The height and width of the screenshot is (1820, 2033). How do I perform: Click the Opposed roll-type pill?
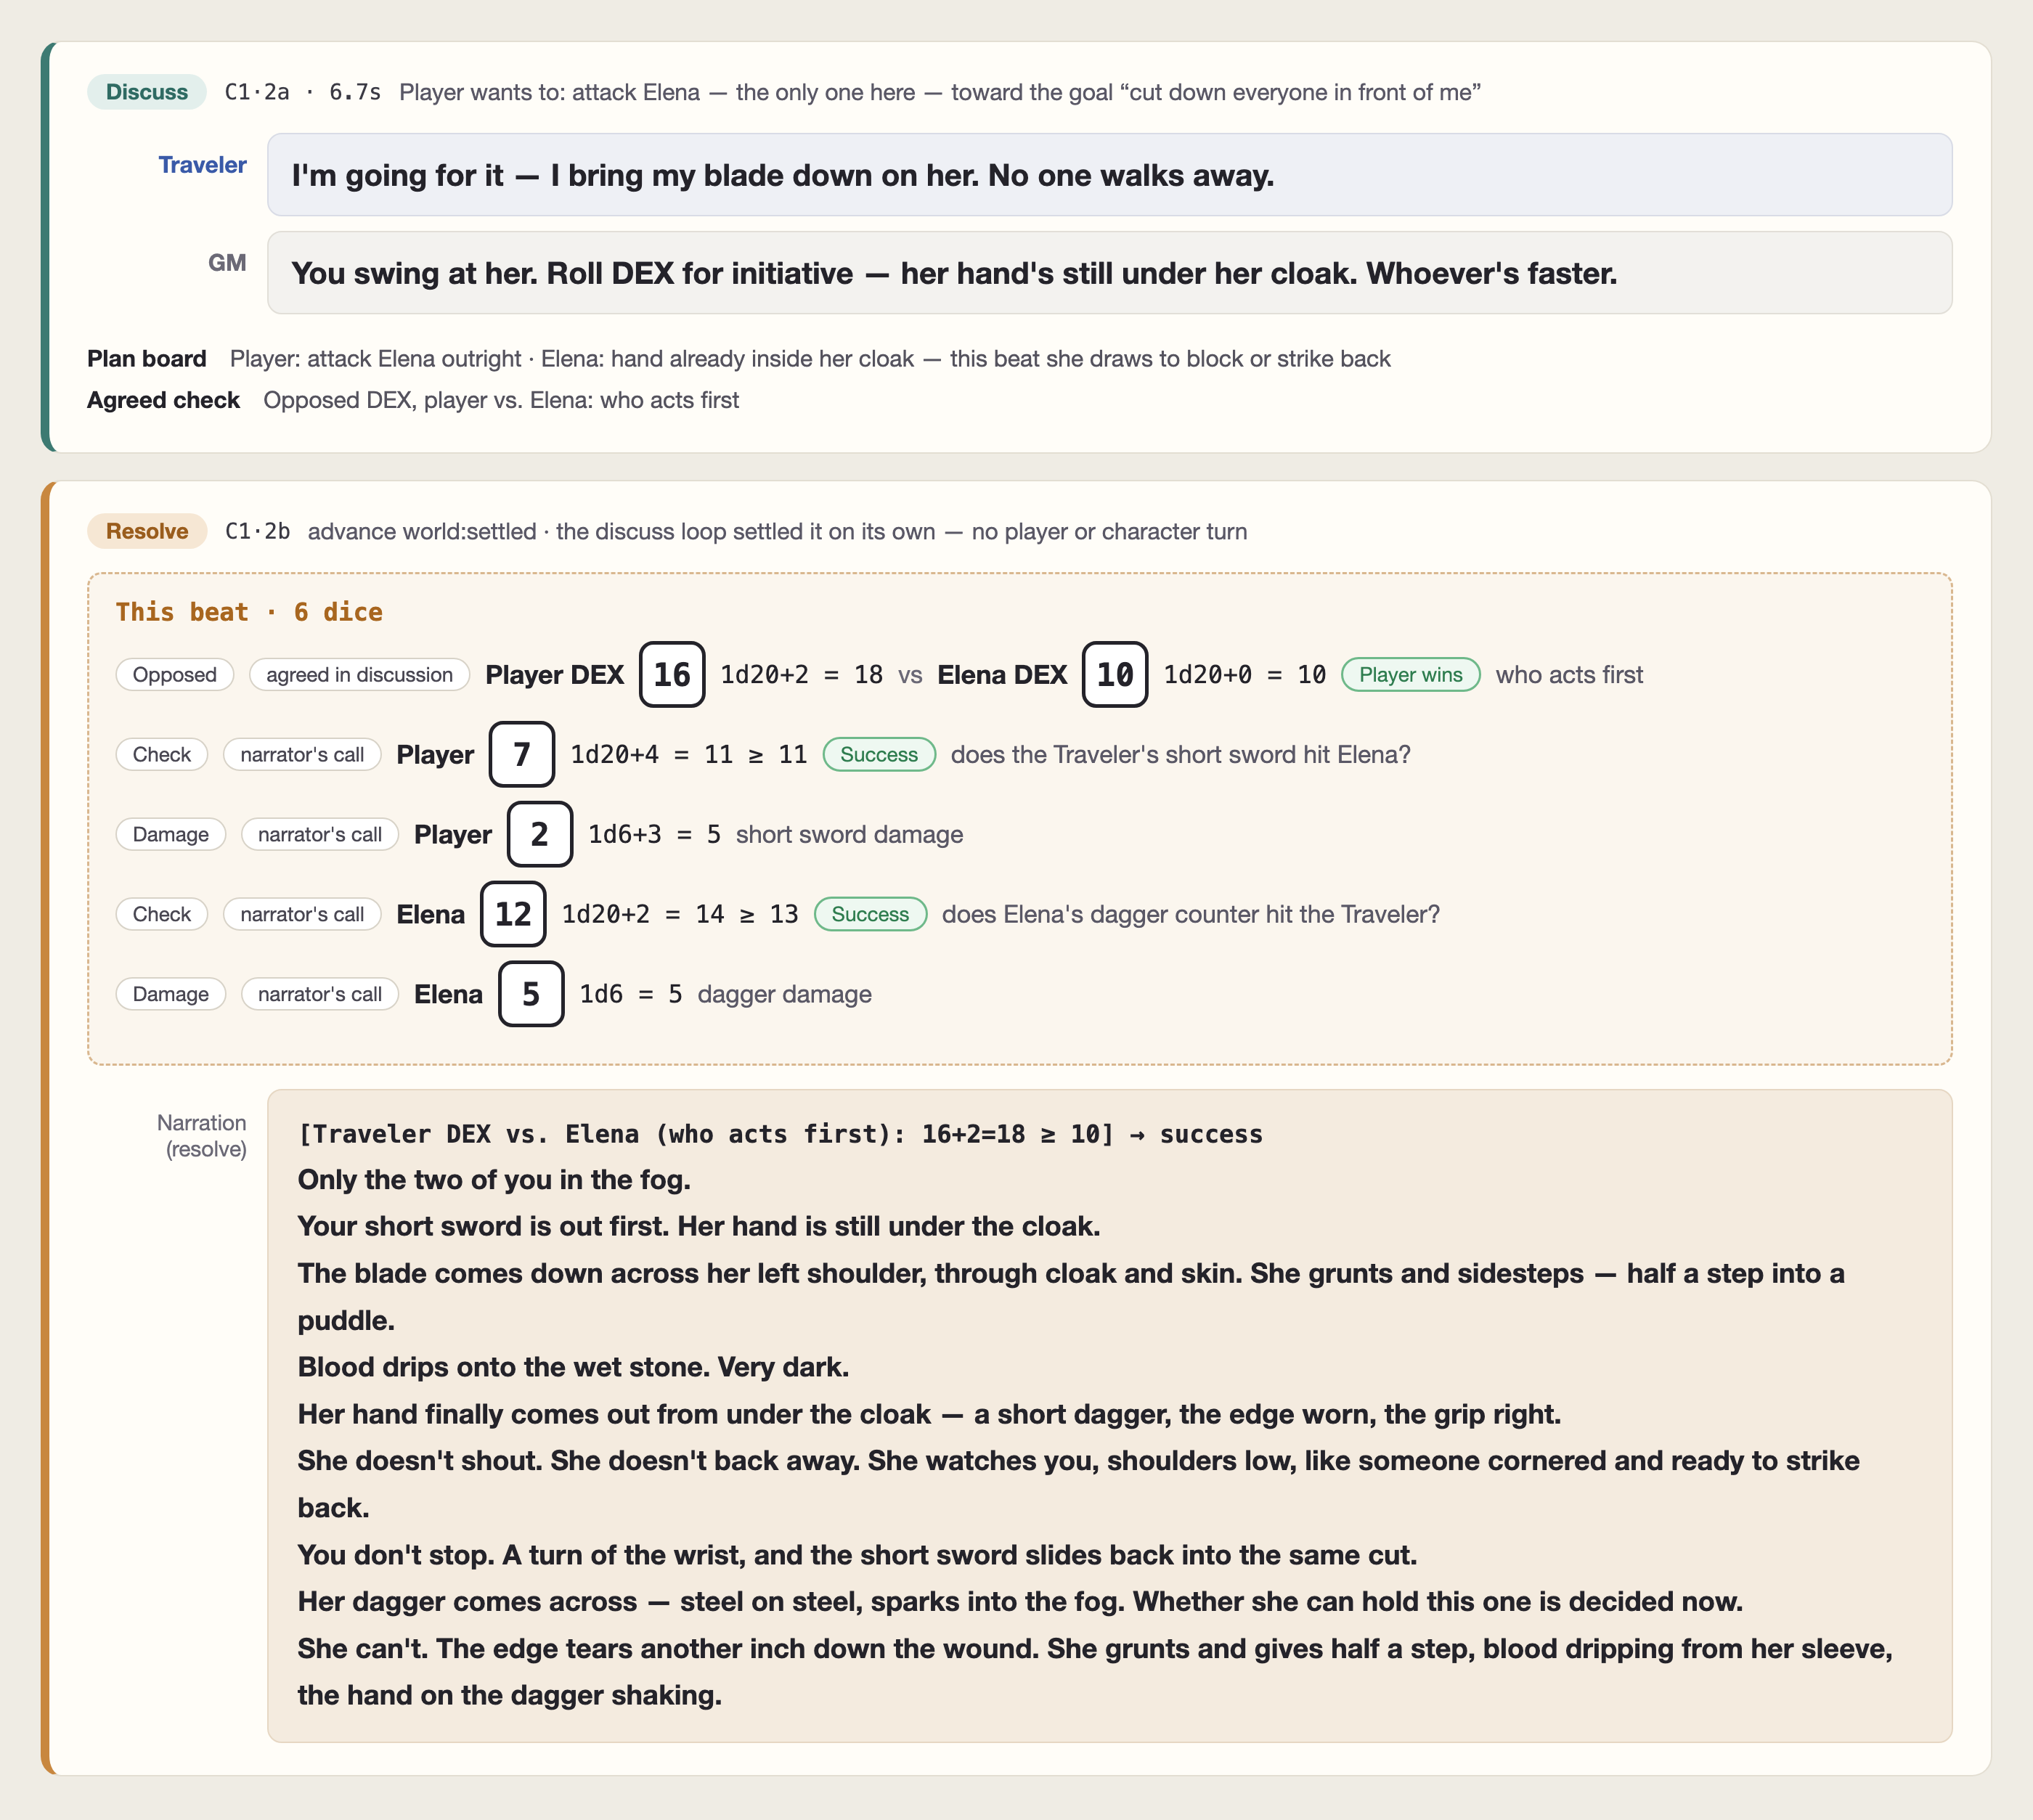point(175,675)
